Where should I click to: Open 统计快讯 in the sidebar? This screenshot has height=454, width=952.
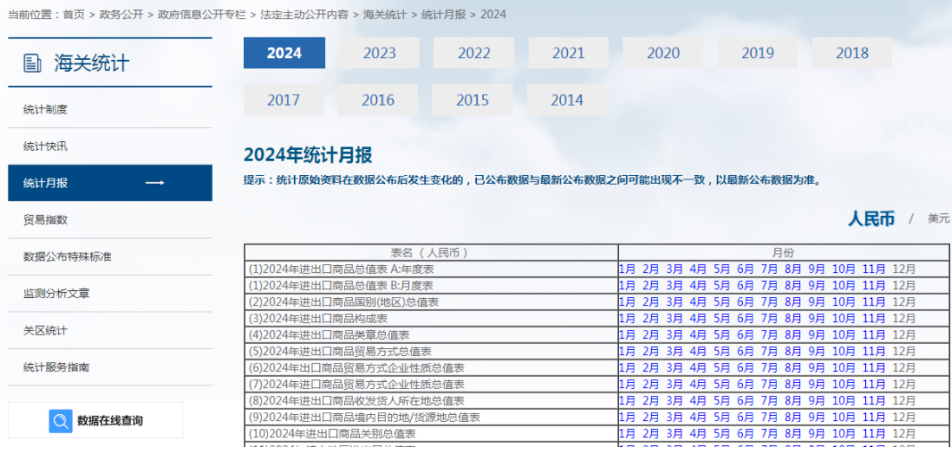45,146
